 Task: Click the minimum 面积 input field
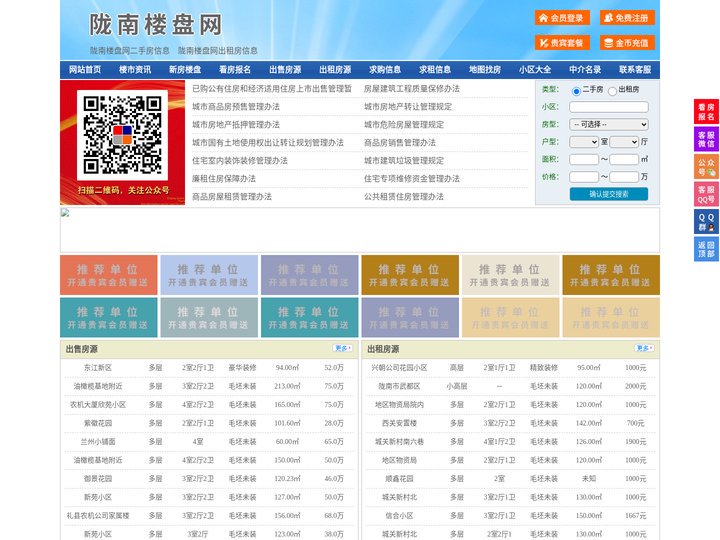tap(584, 159)
